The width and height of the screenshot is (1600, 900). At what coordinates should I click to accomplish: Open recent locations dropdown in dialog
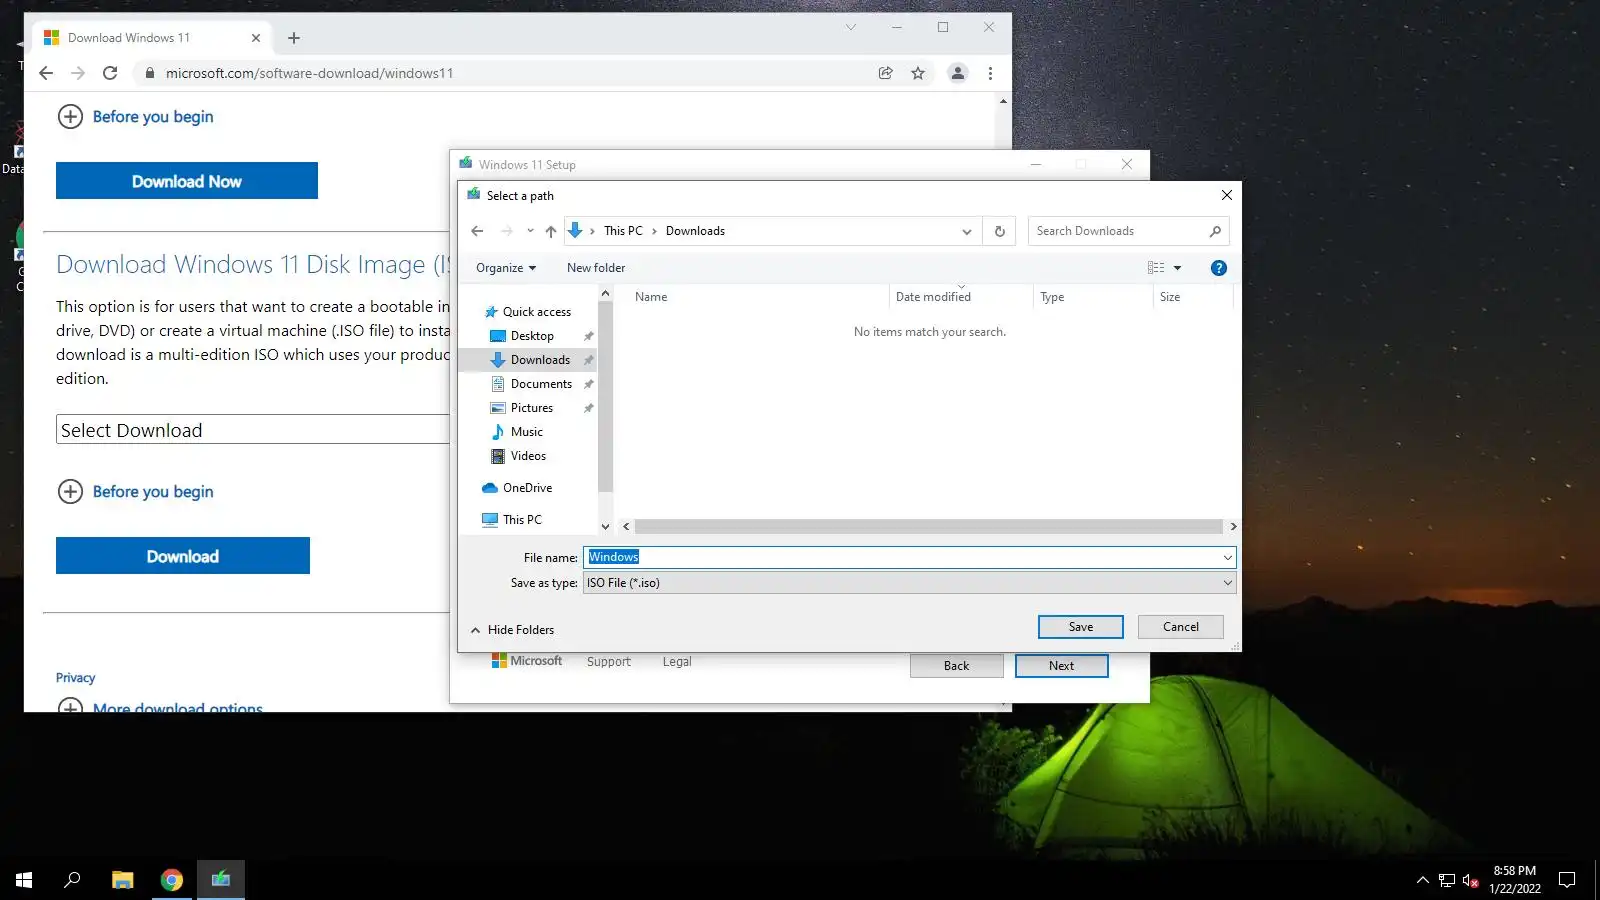click(x=530, y=231)
